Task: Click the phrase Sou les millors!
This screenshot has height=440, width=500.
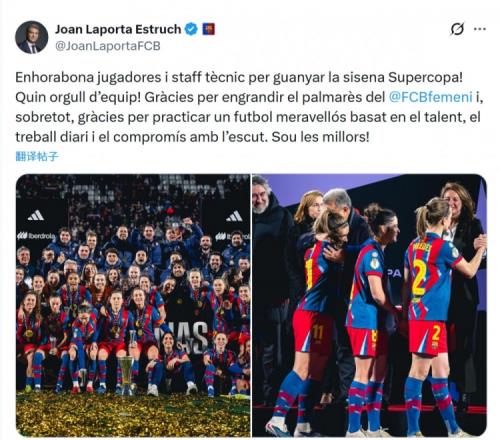Action: pos(320,137)
